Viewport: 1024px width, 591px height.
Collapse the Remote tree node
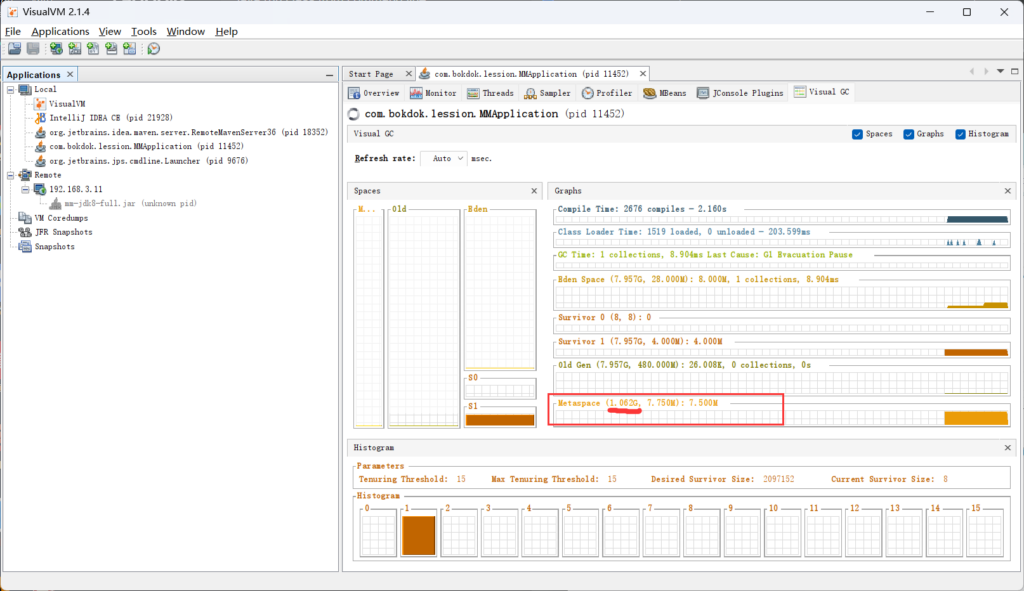click(10, 175)
